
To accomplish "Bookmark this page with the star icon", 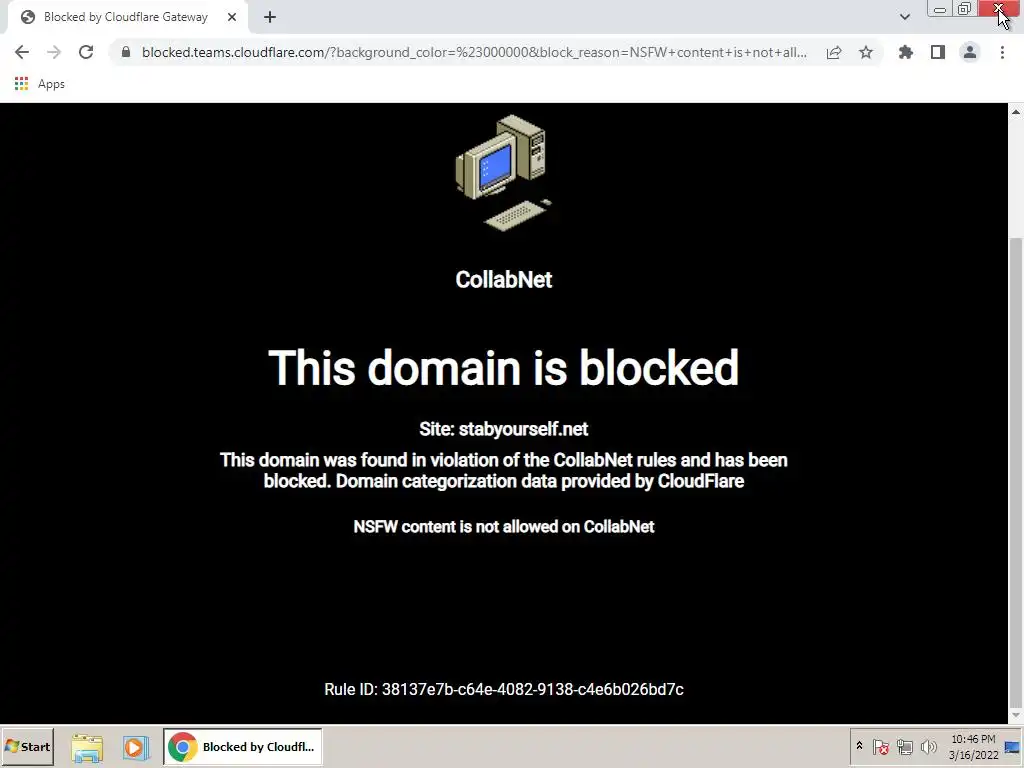I will click(x=866, y=52).
